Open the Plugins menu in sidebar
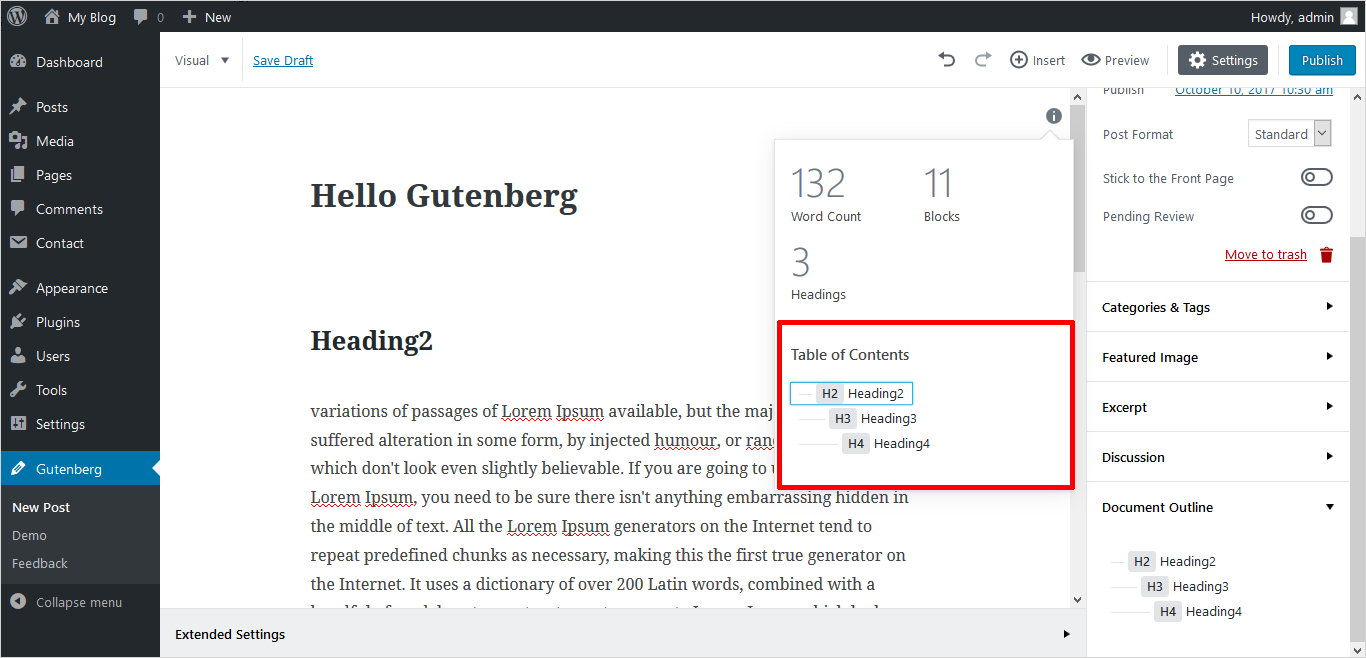This screenshot has height=658, width=1366. coord(57,322)
